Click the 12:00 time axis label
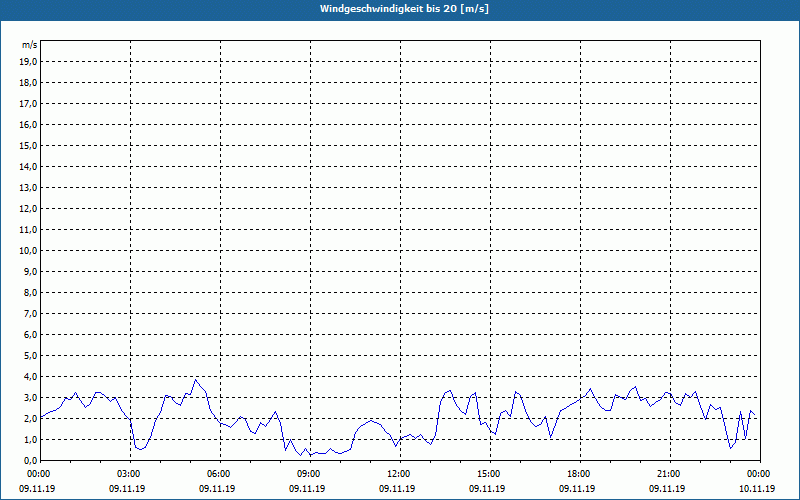Image resolution: width=800 pixels, height=500 pixels. coord(400,474)
